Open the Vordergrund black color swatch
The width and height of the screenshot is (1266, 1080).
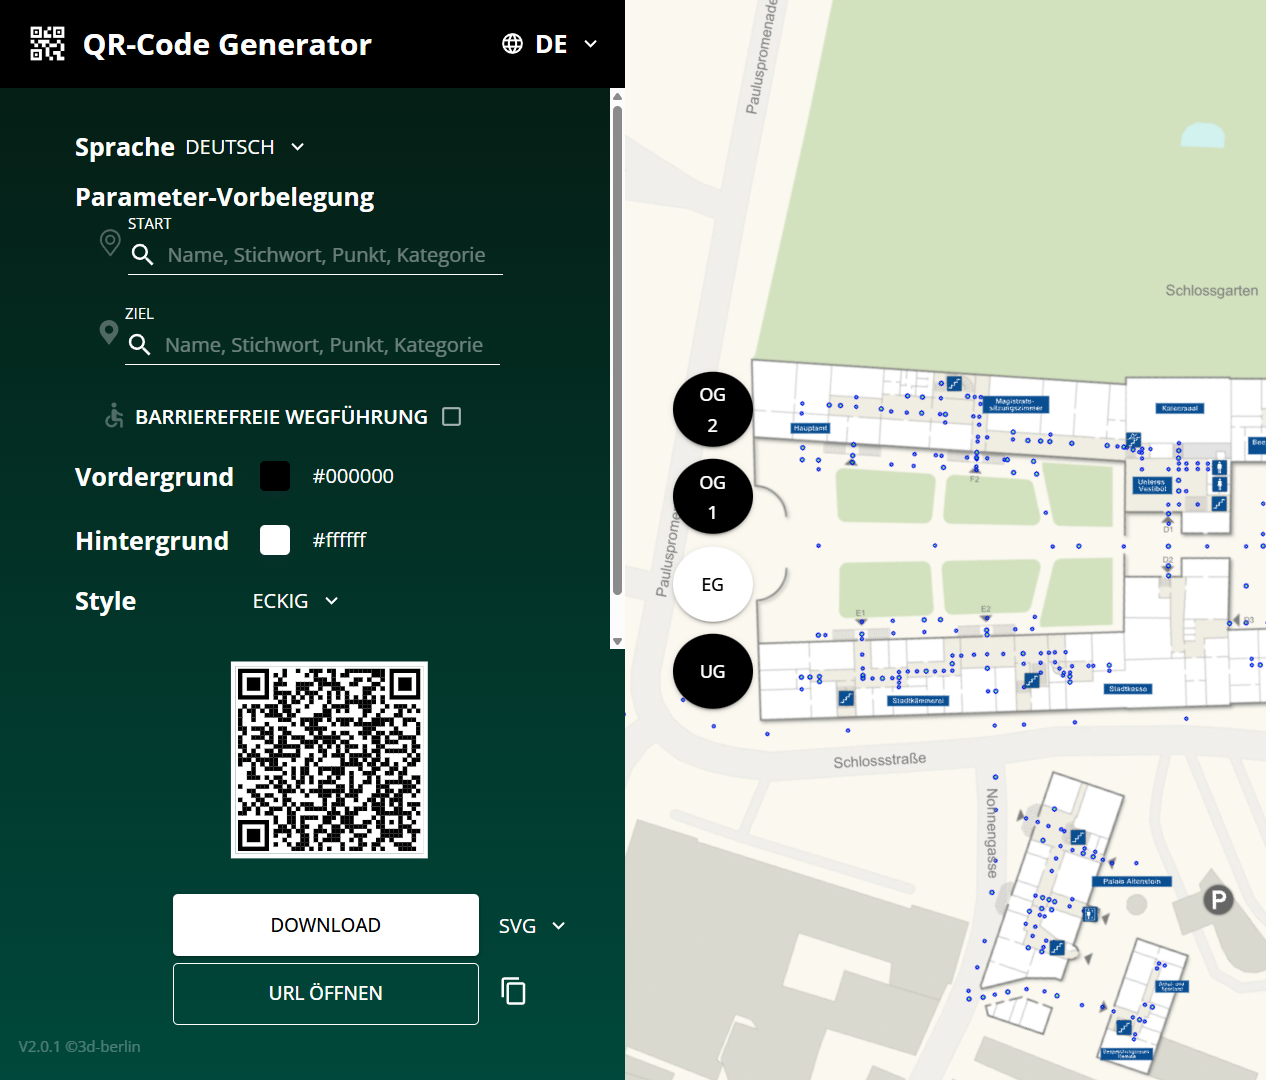click(275, 476)
